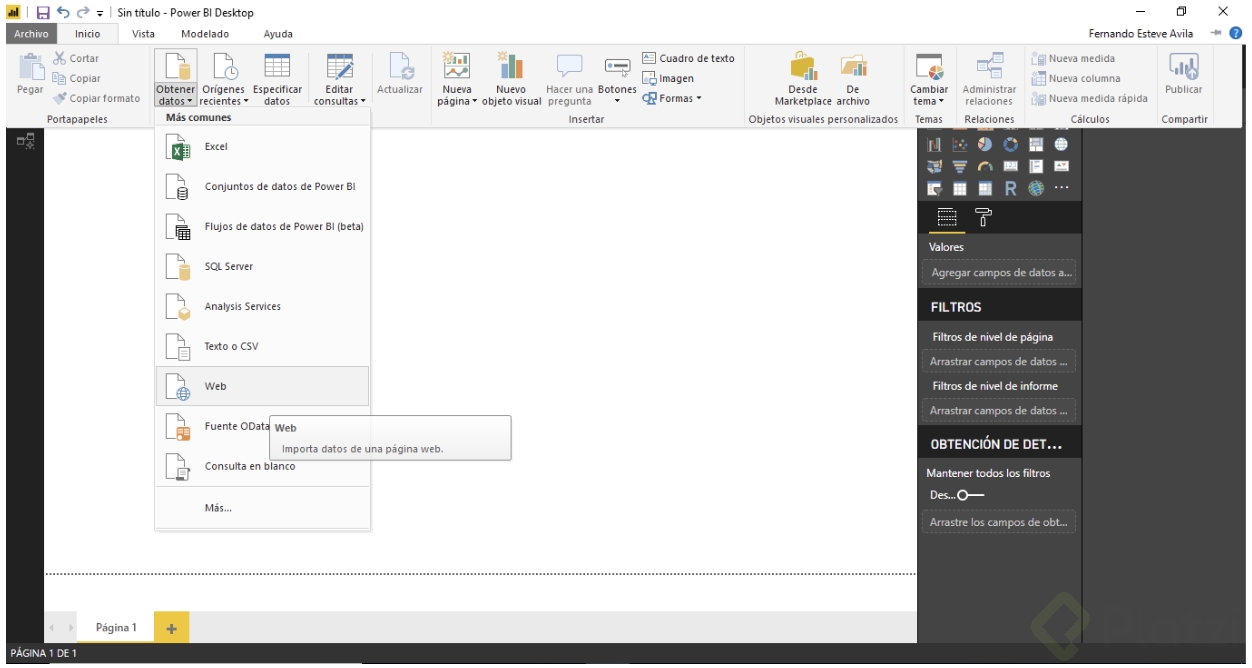Screen dimensions: 1252x668
Task: Switch to the Vista ribbon tab
Action: pos(143,34)
